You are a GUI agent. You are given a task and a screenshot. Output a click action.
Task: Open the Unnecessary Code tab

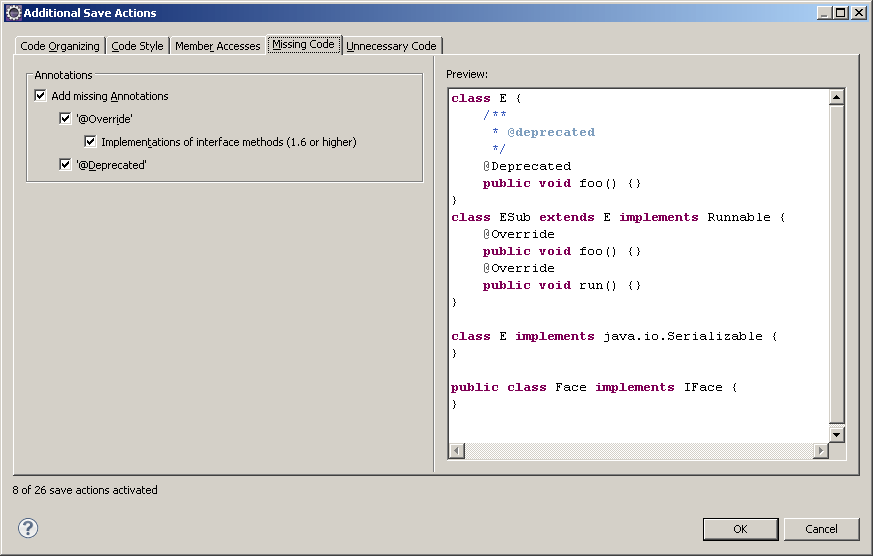click(391, 46)
